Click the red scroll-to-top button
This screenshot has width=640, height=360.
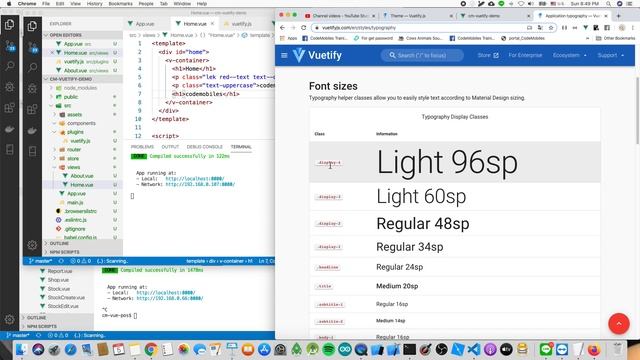(619, 324)
